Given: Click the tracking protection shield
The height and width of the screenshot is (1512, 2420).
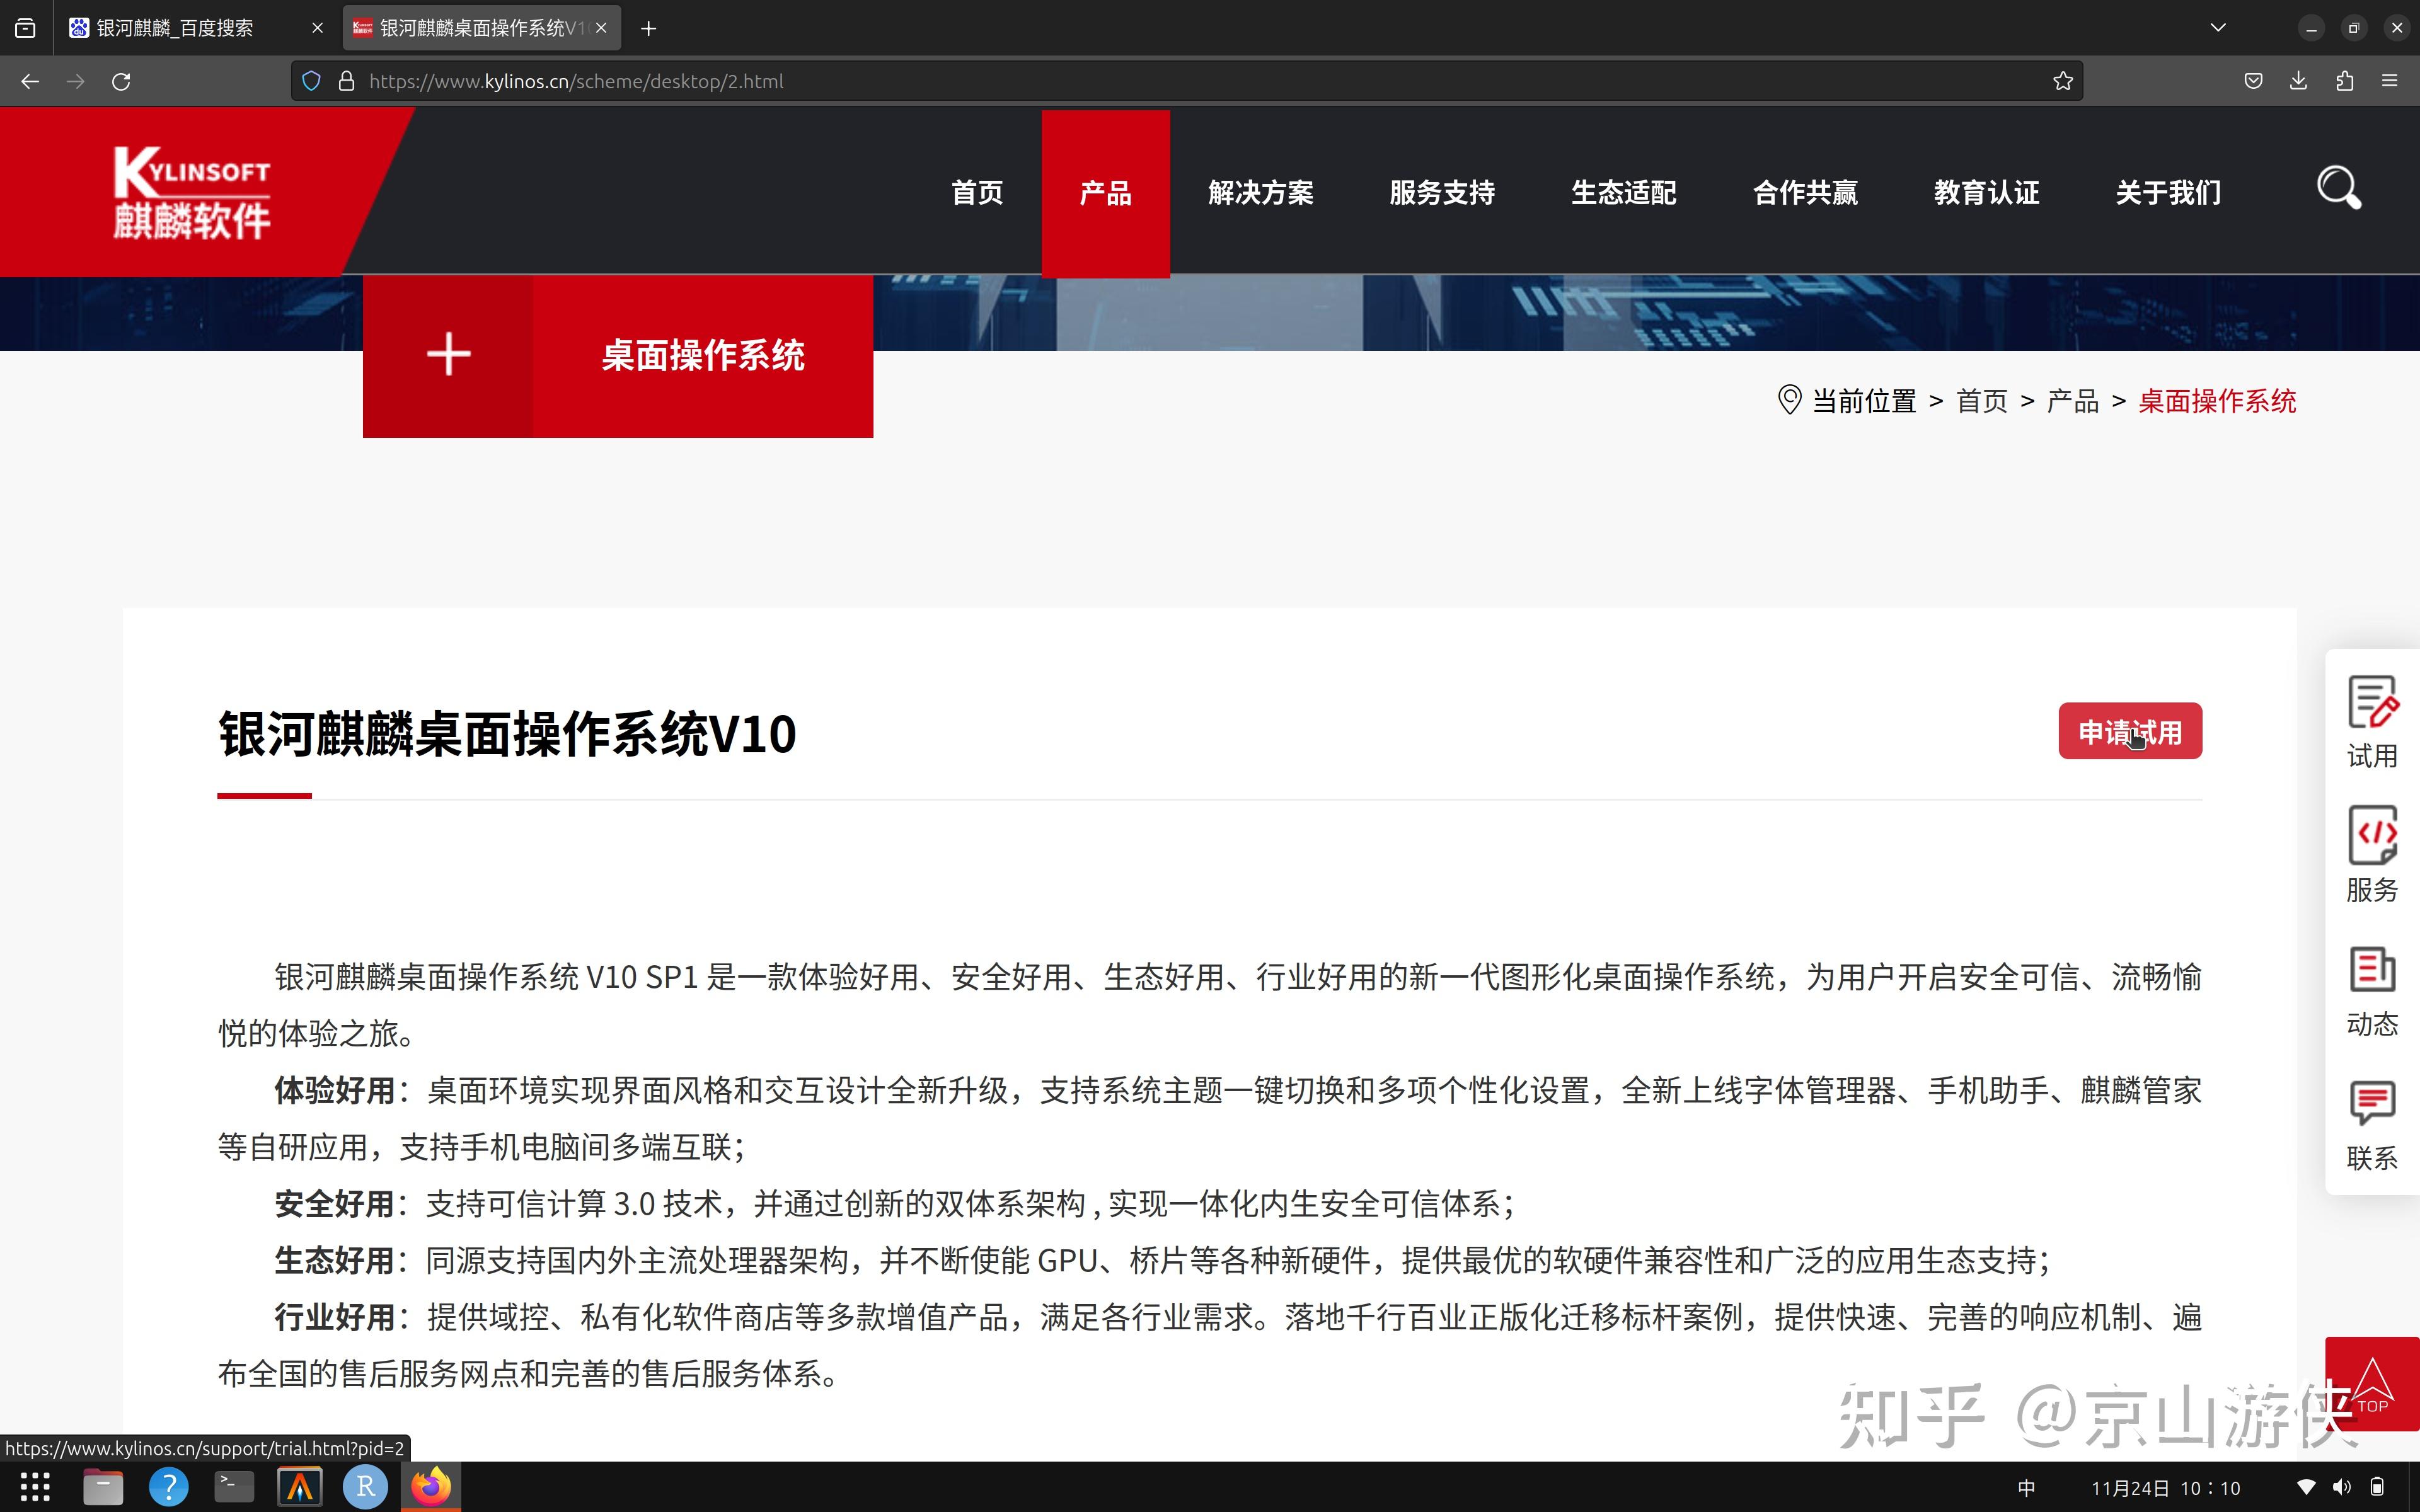Looking at the screenshot, I should click(311, 81).
